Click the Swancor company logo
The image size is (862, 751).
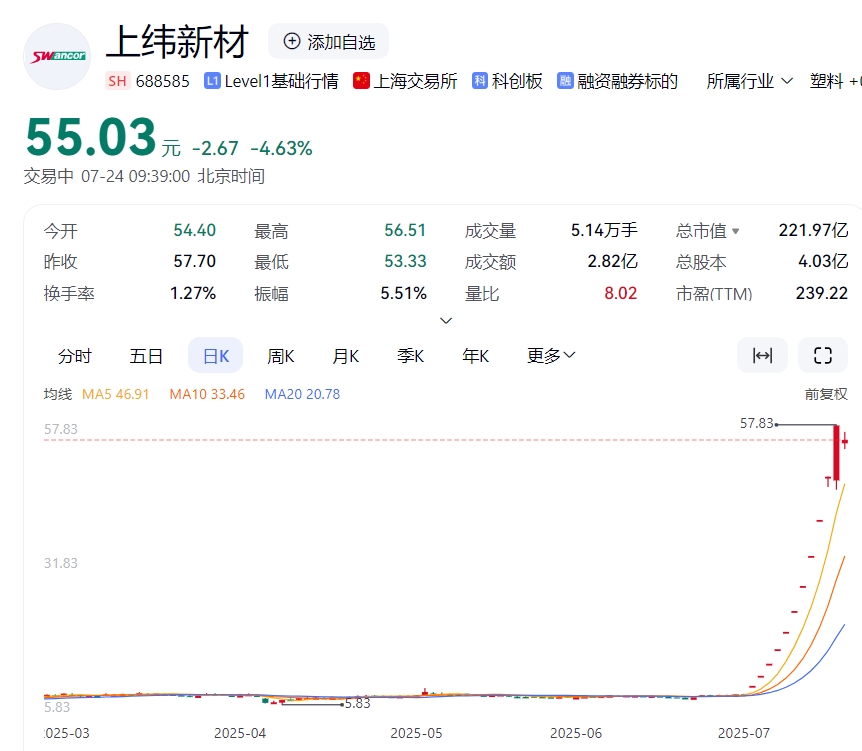[57, 57]
